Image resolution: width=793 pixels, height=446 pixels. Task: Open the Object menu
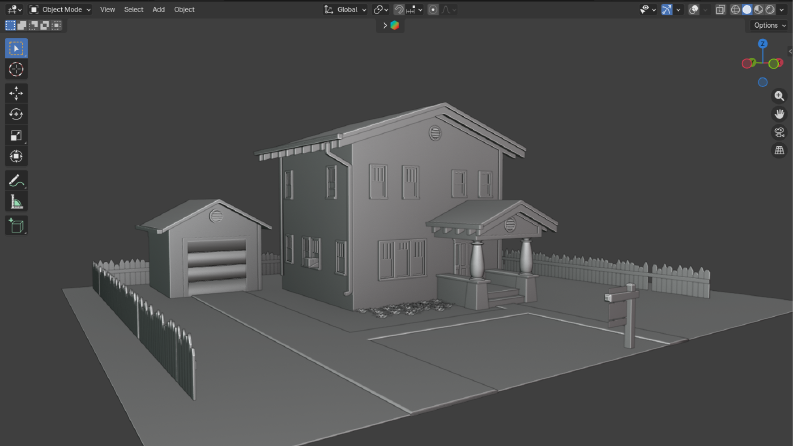click(184, 10)
